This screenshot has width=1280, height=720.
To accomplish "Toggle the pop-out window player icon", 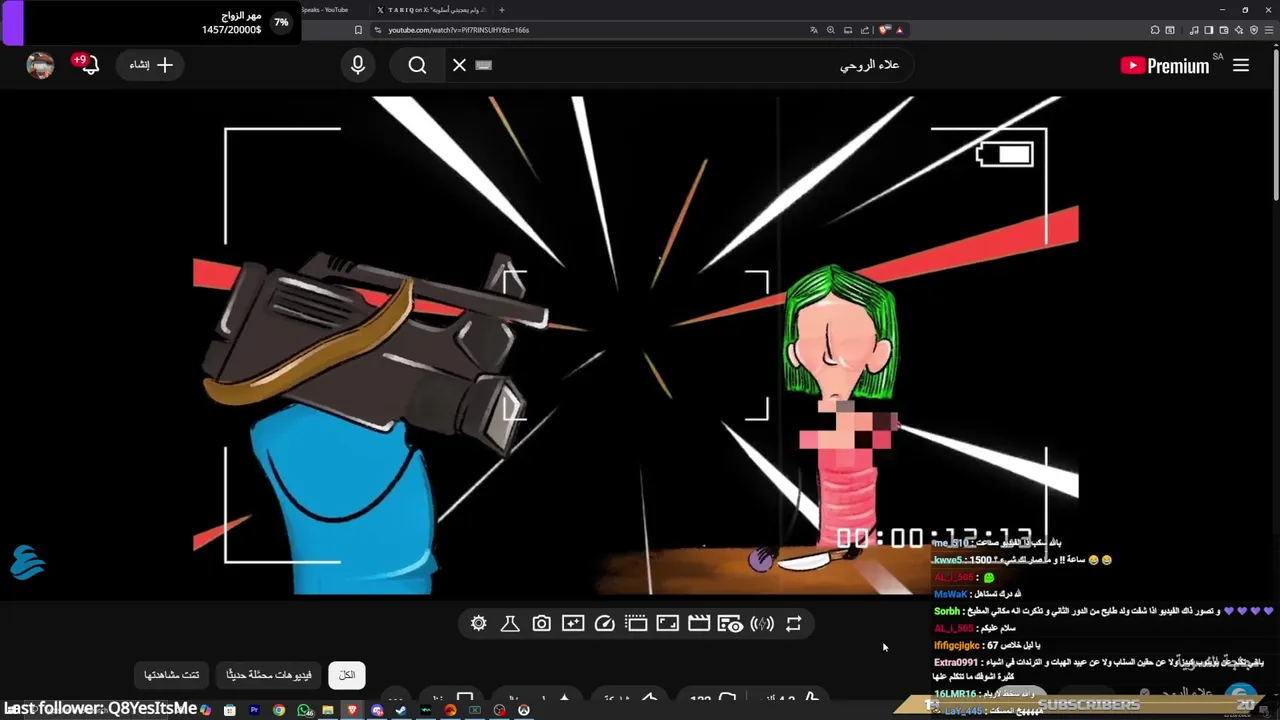I will [x=636, y=624].
